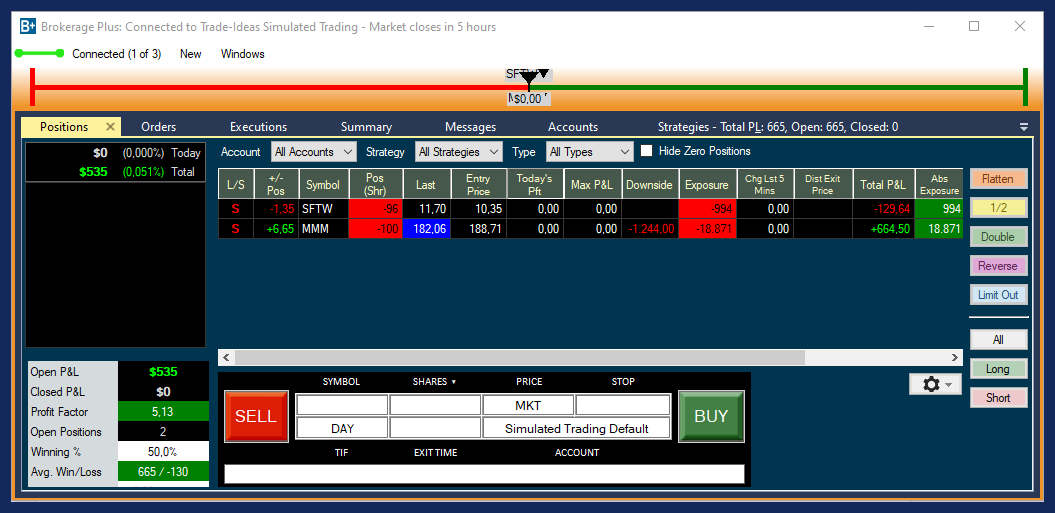Viewport: 1055px width, 513px height.
Task: Click the green connection status indicator
Action: tap(40, 53)
